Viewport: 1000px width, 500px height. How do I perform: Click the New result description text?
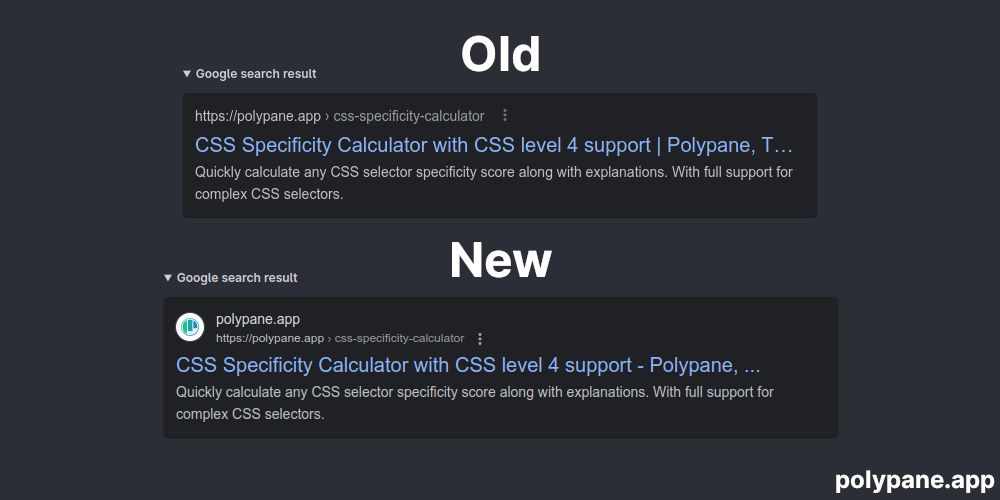pos(474,403)
